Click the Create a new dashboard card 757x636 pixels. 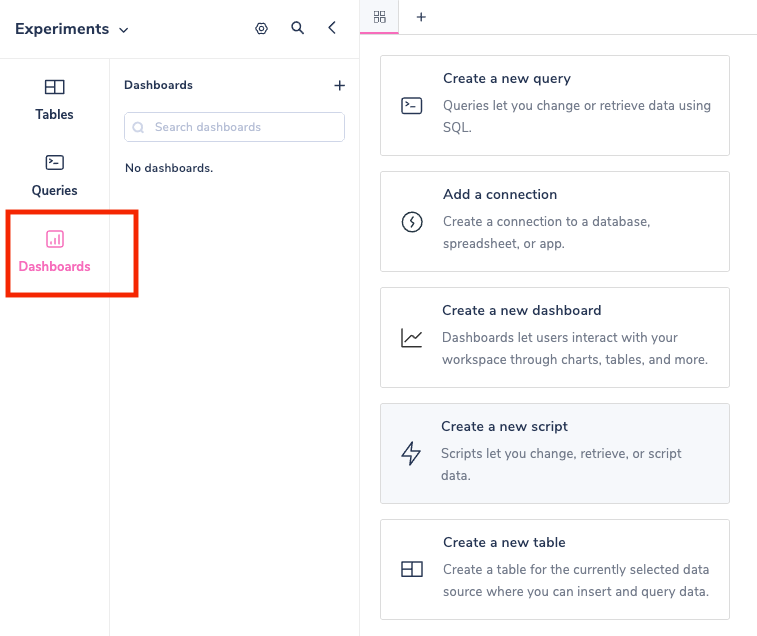tap(555, 337)
